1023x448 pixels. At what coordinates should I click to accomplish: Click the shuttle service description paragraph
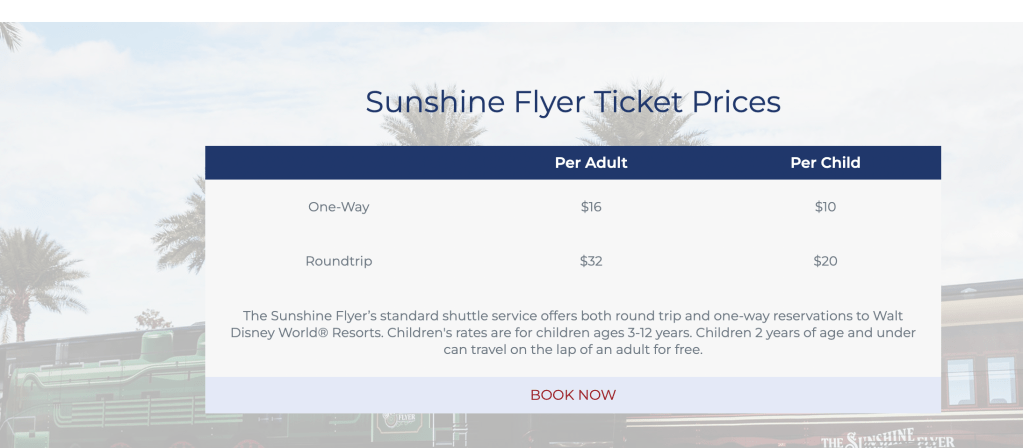(573, 333)
